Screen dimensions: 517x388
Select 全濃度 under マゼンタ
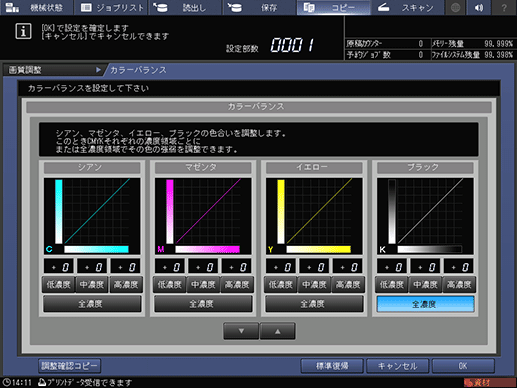(x=203, y=304)
